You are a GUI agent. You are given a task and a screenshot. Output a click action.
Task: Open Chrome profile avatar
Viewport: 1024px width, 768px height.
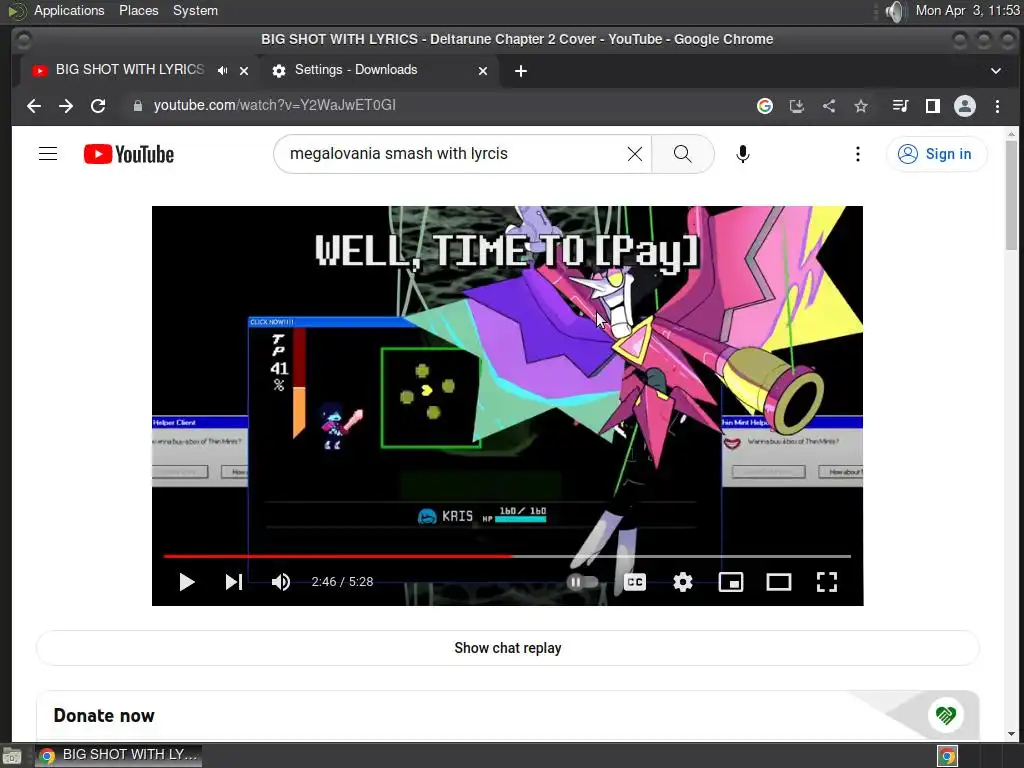click(x=965, y=106)
